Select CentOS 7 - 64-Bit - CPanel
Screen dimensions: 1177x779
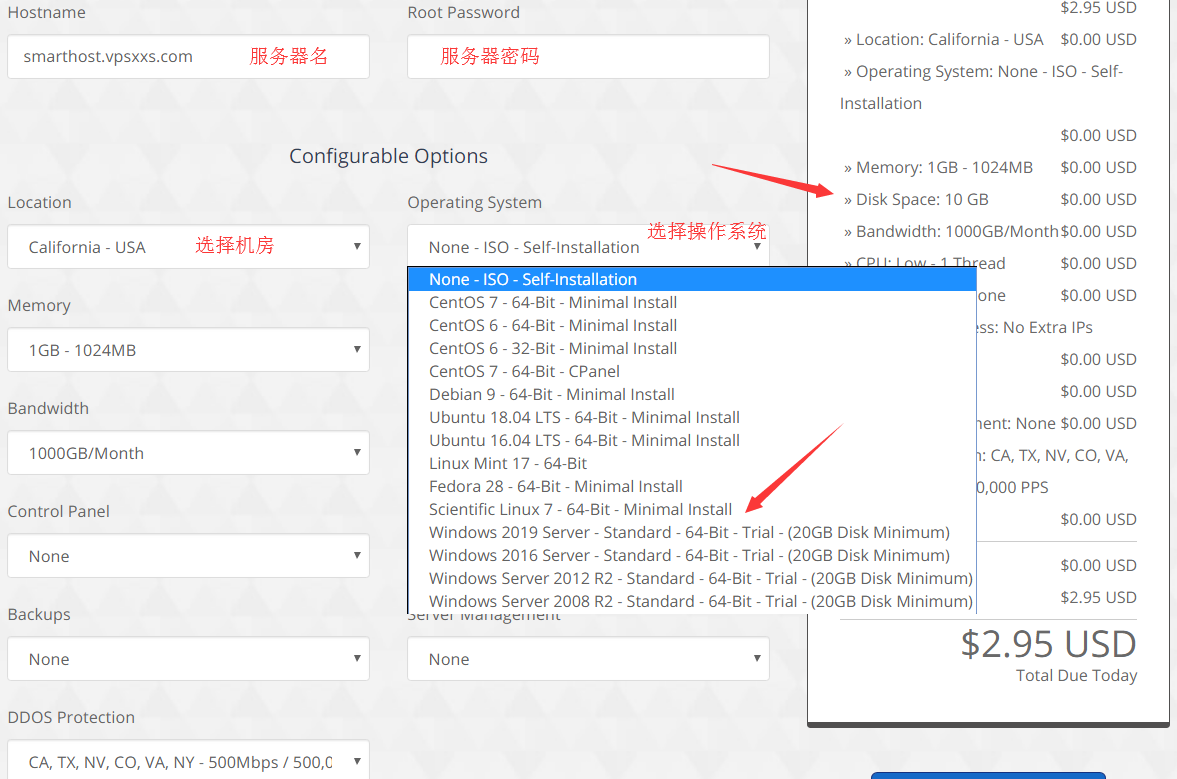[692, 371]
